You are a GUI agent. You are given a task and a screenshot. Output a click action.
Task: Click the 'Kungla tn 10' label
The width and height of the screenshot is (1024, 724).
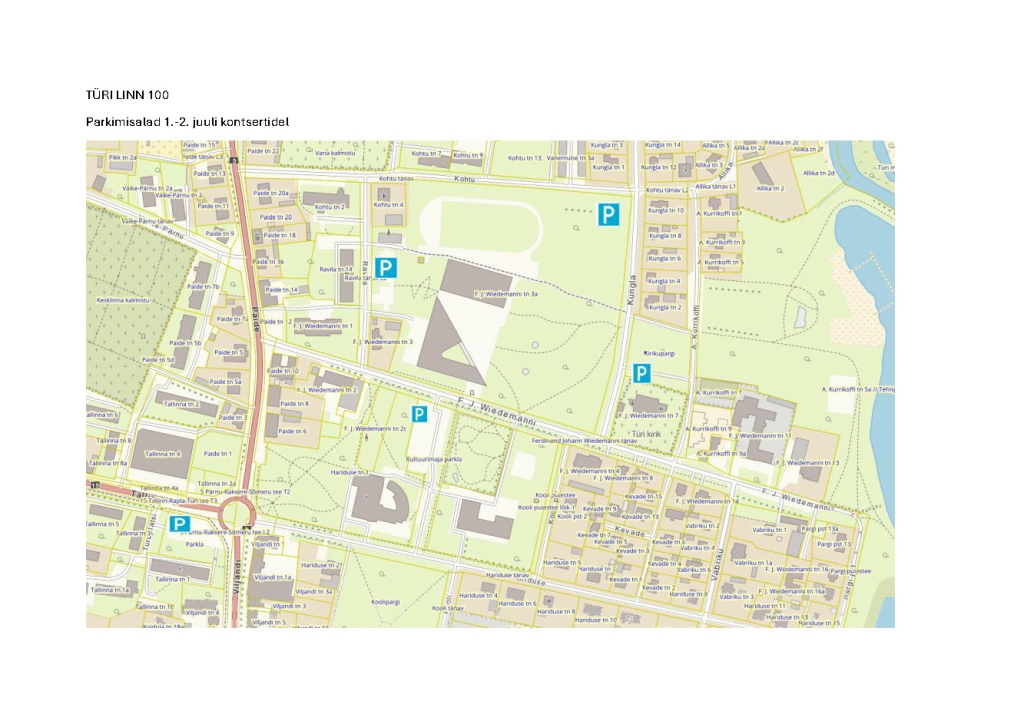[666, 210]
